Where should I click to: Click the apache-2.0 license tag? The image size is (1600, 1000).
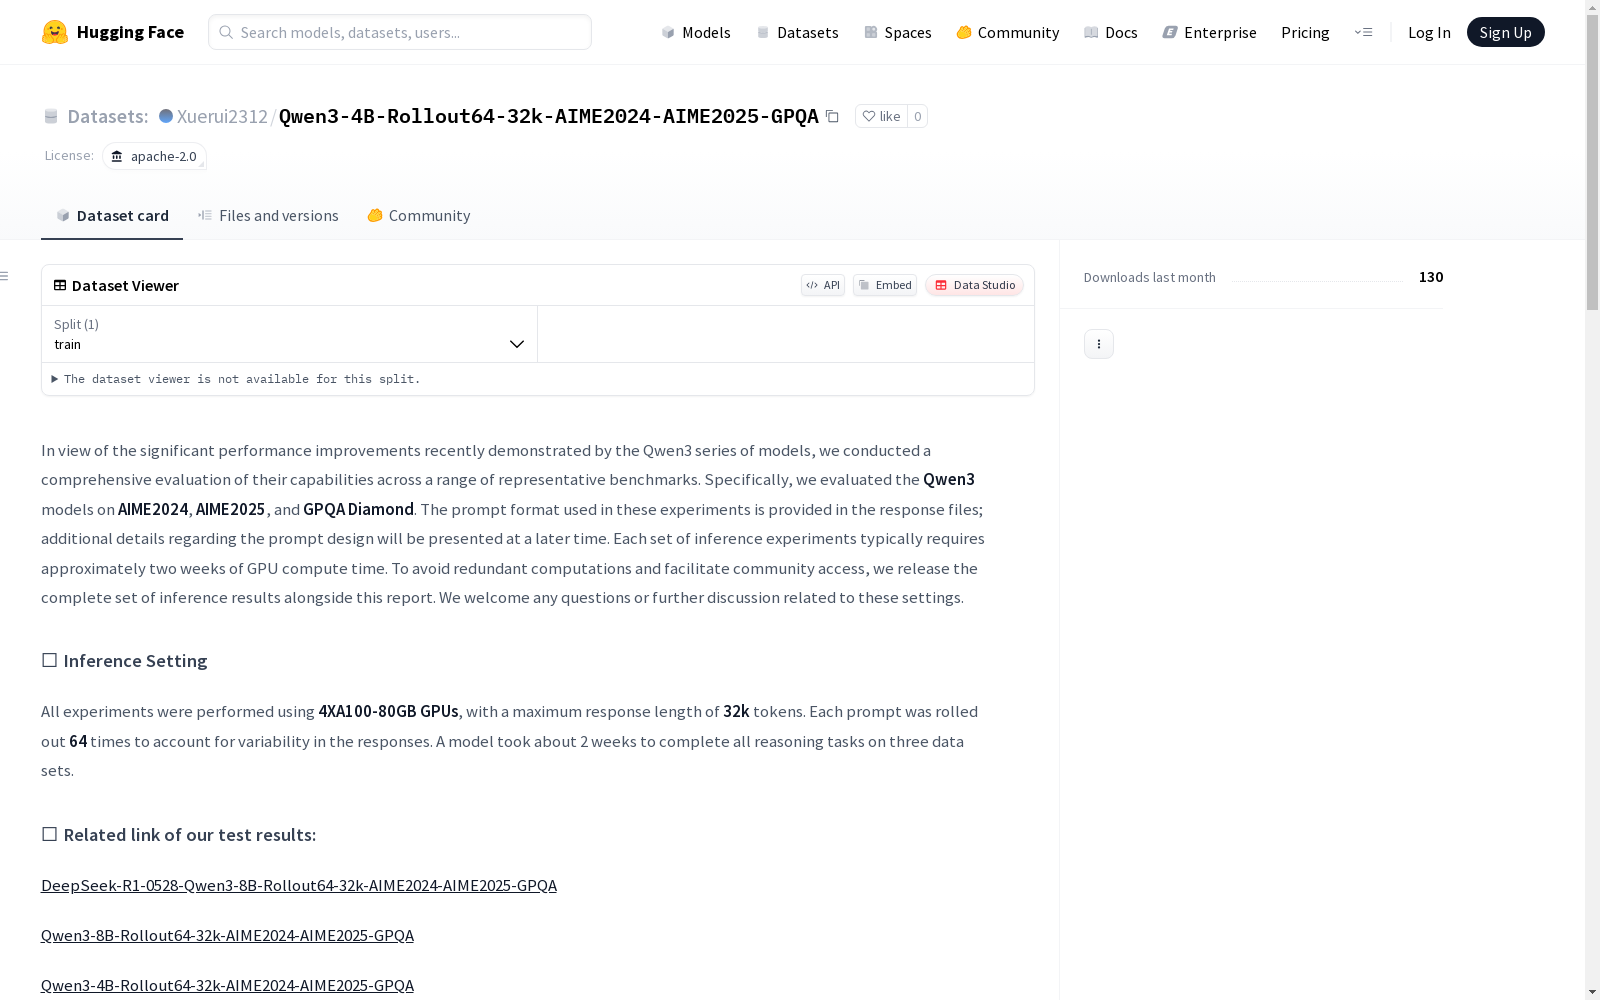154,156
